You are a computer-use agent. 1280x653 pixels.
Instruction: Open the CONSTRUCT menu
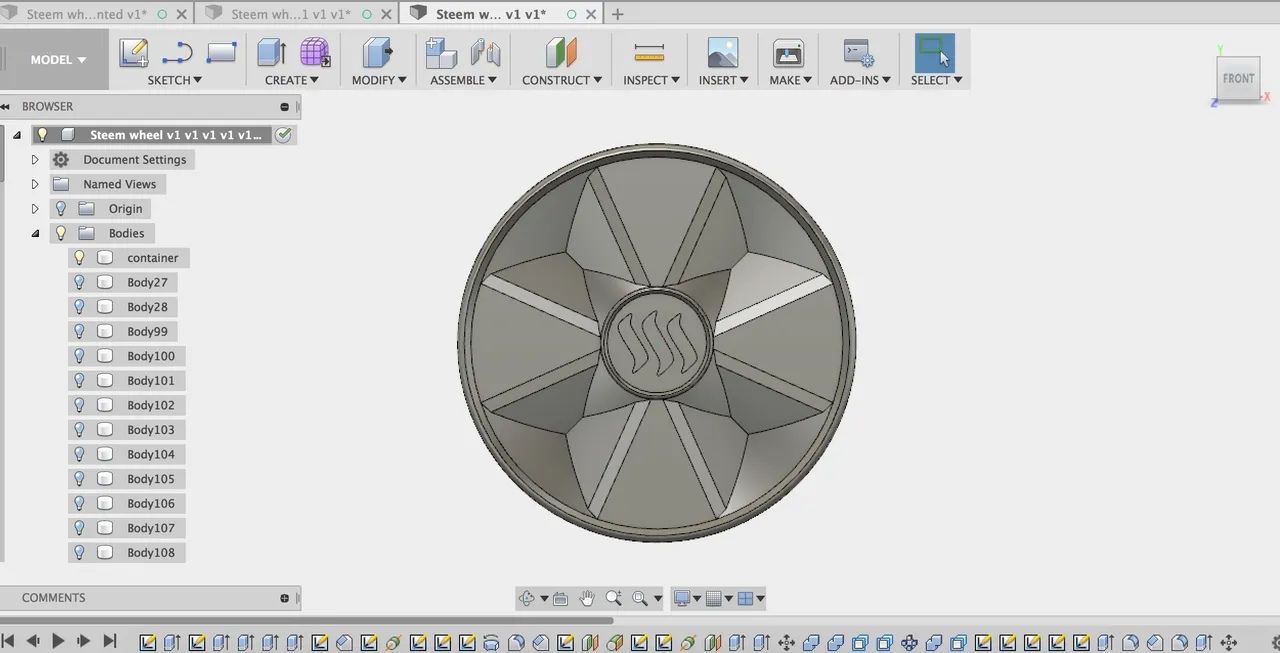pos(562,80)
